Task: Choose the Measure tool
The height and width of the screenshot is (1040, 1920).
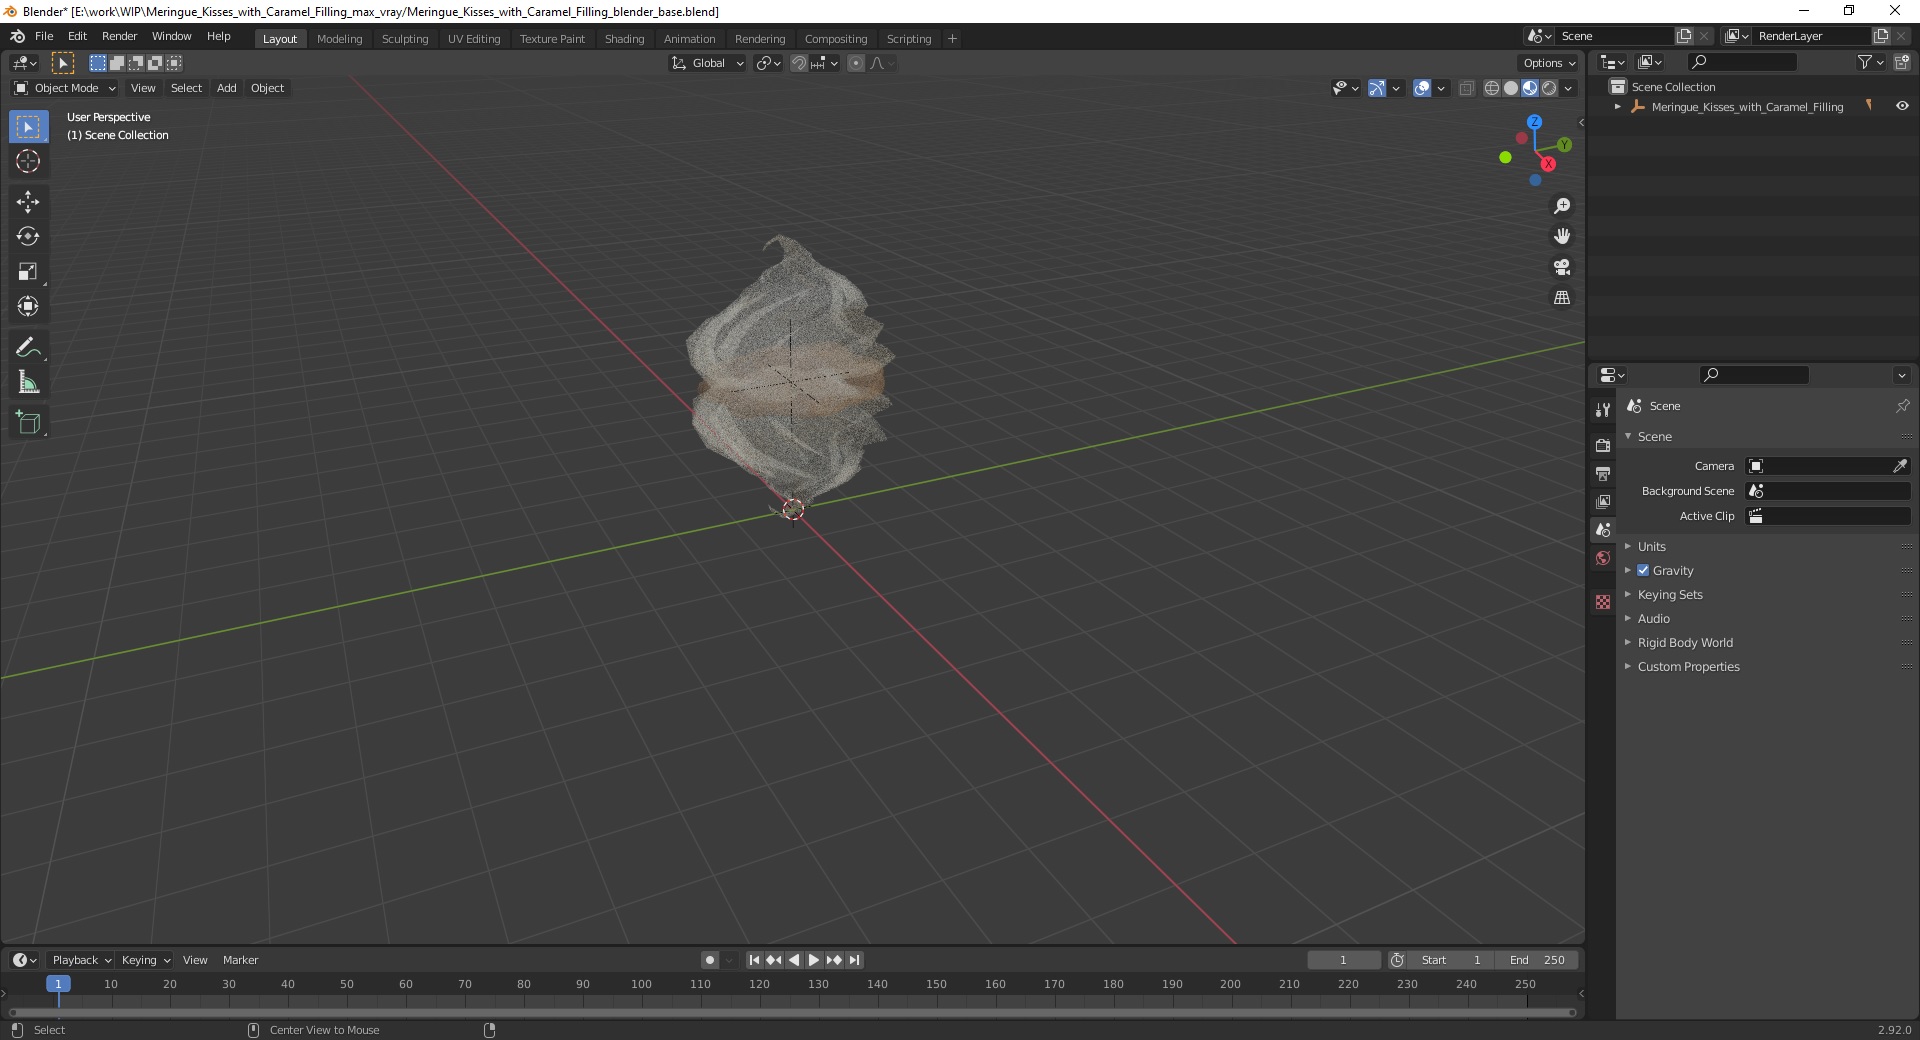Action: click(28, 382)
